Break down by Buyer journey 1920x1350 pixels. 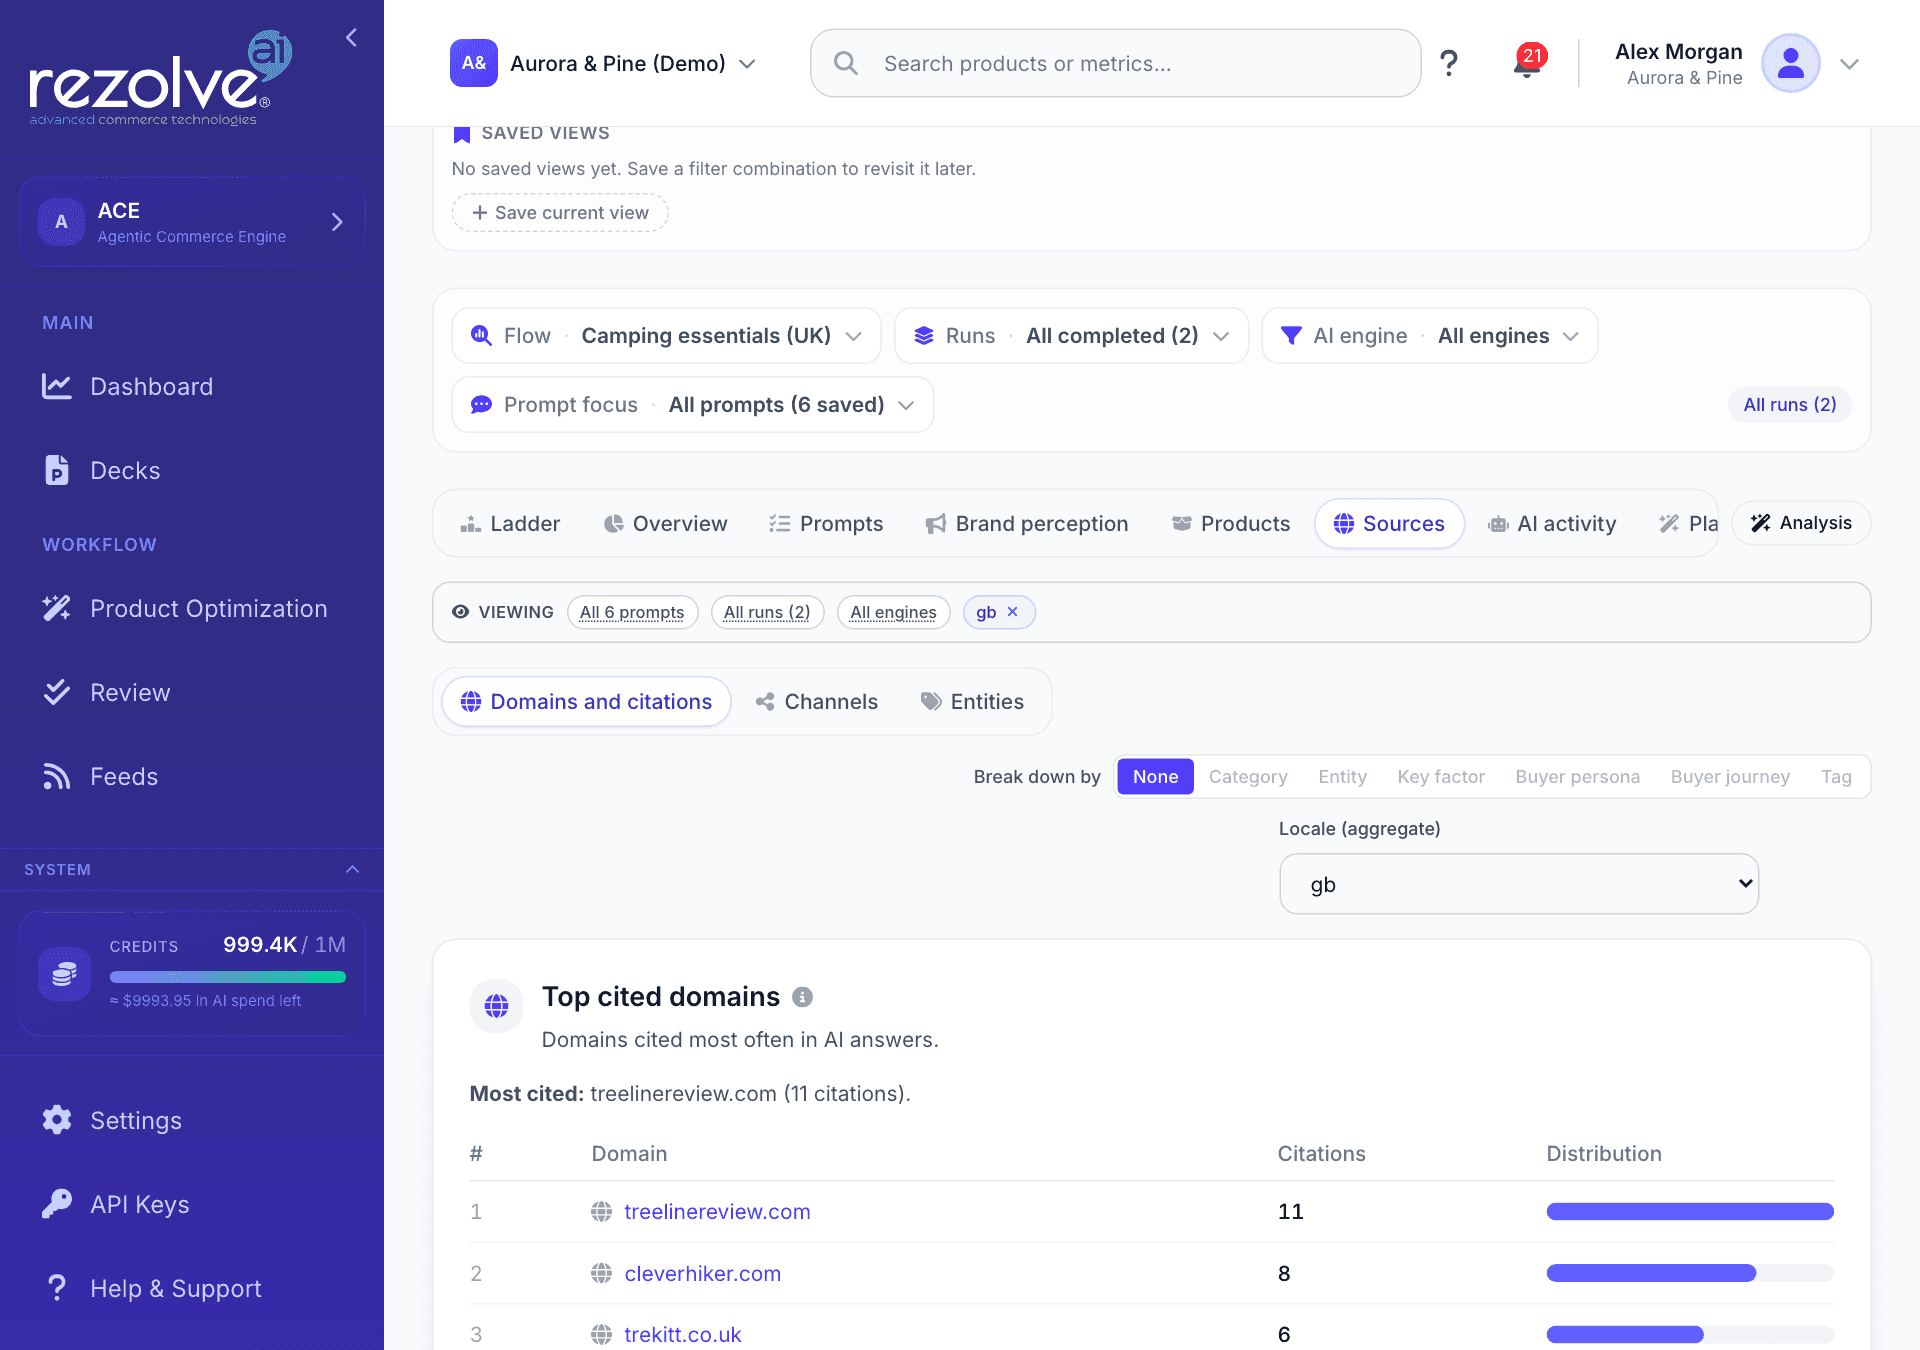(x=1730, y=777)
